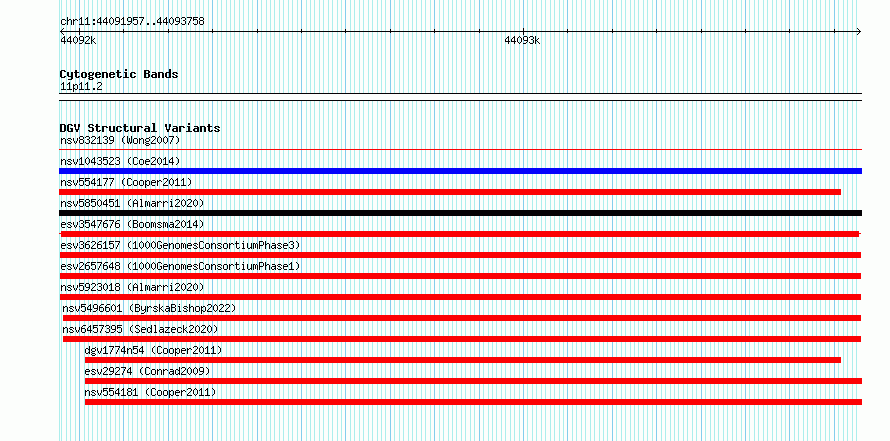The image size is (890, 441).
Task: Click the nsv6457395 (Sedlazeck2020) label
Action: coord(140,329)
